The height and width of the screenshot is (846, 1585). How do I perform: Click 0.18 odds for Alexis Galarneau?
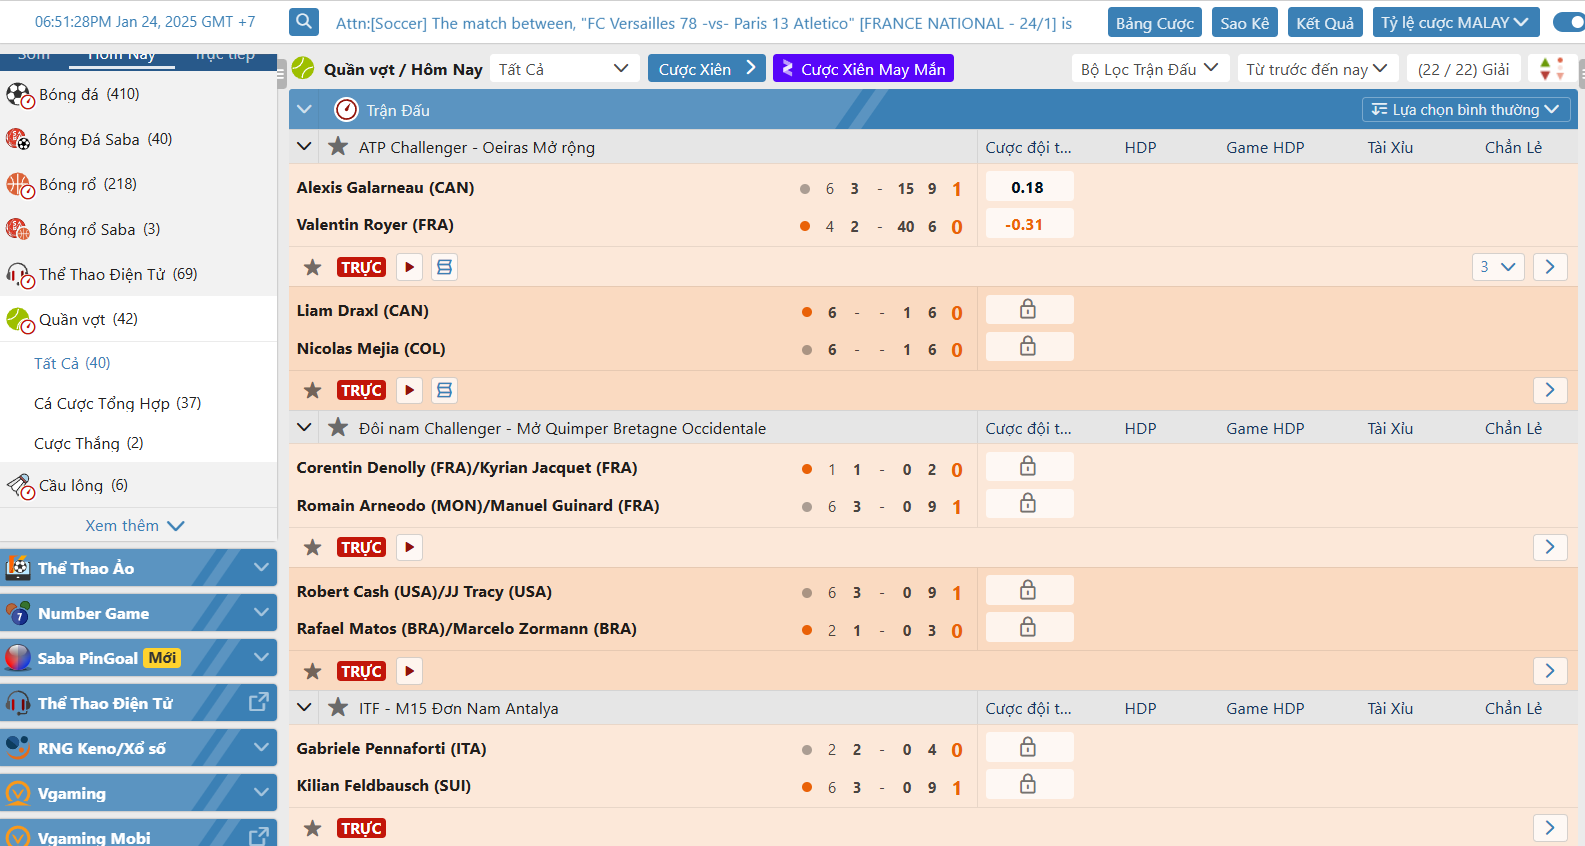tap(1029, 187)
